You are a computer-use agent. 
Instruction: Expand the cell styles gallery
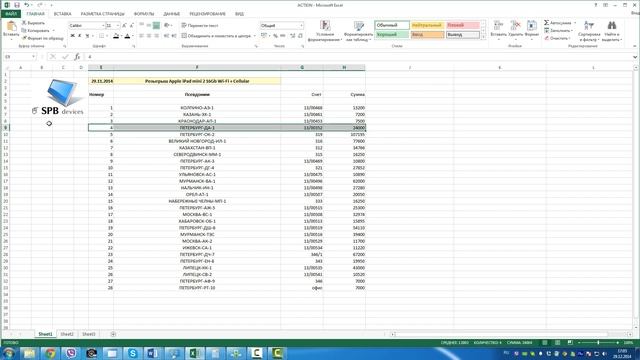(x=484, y=37)
